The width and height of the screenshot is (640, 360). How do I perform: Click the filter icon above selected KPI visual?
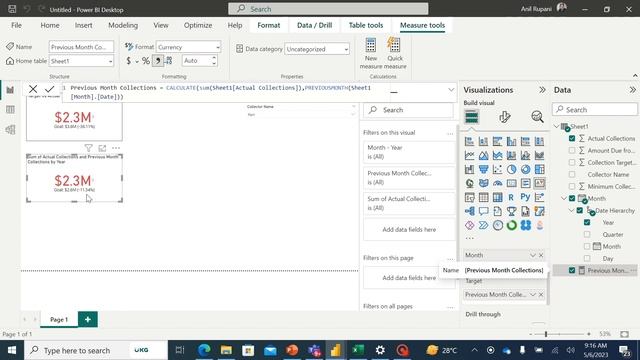coord(88,148)
